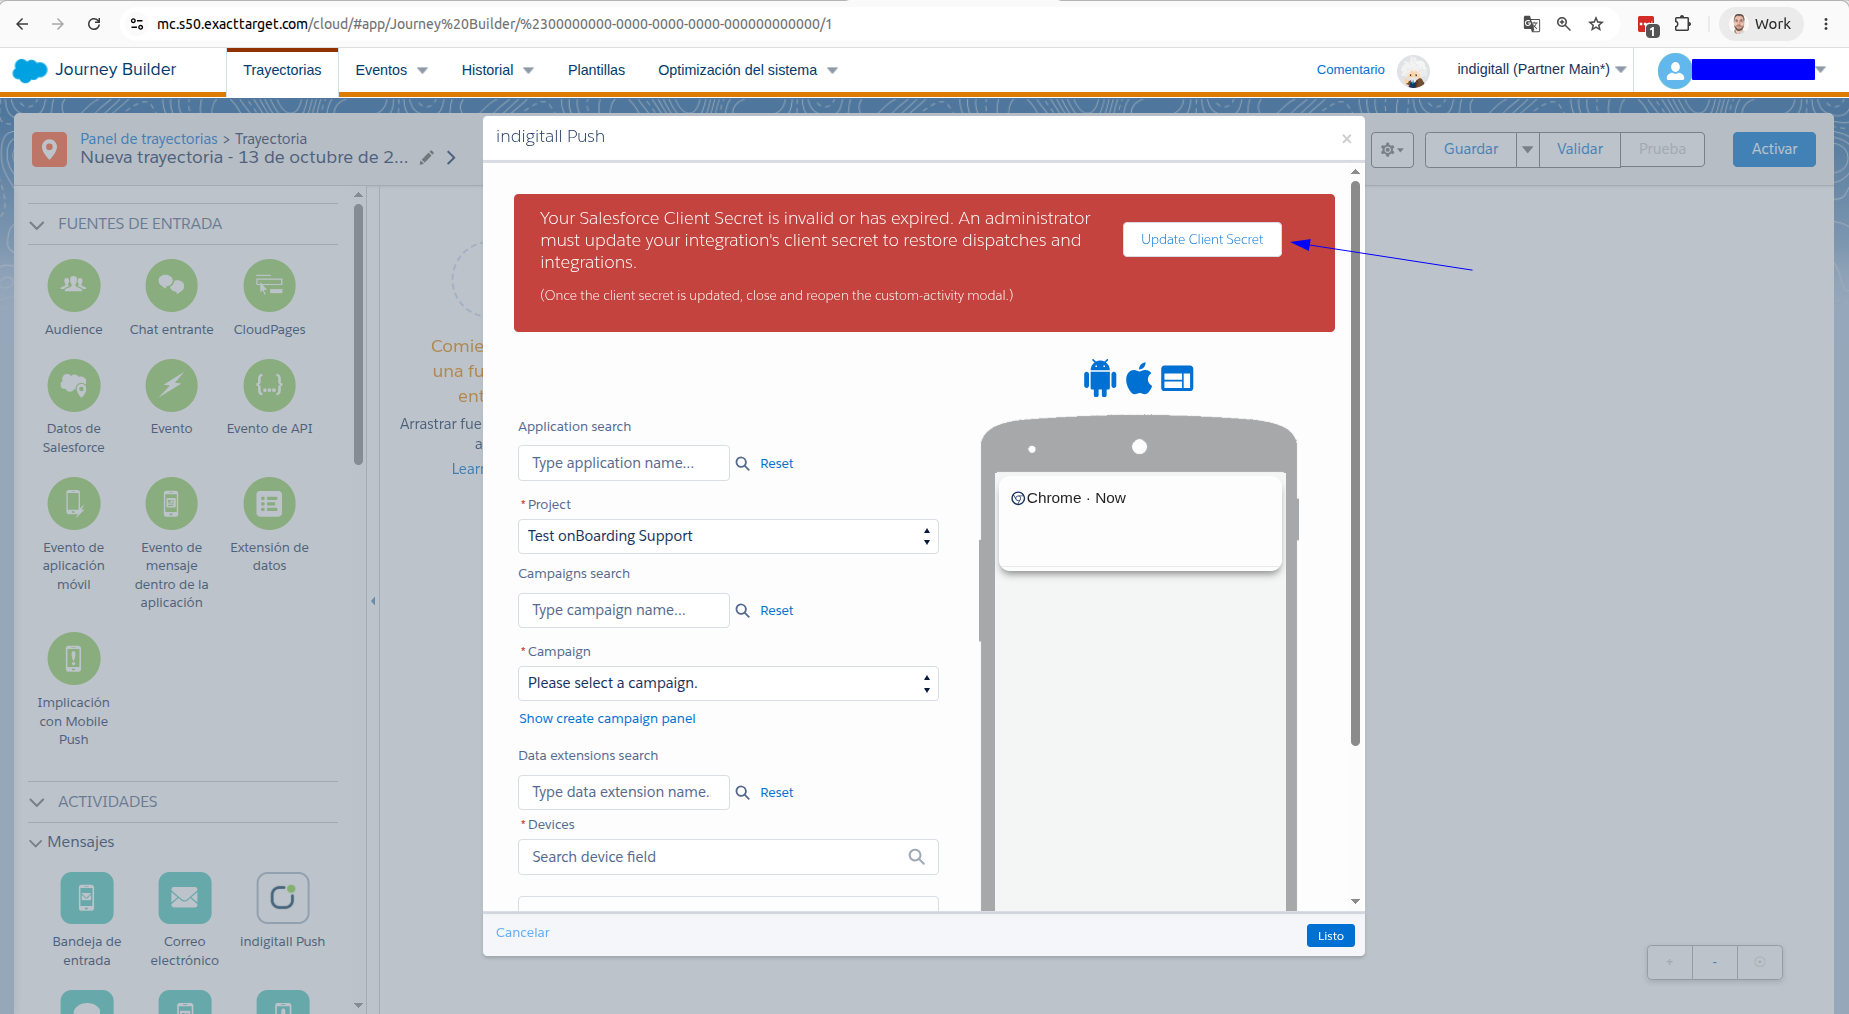Screen dimensions: 1849x1014
Task: Click the Datos de Salesforce icon
Action: tap(74, 385)
